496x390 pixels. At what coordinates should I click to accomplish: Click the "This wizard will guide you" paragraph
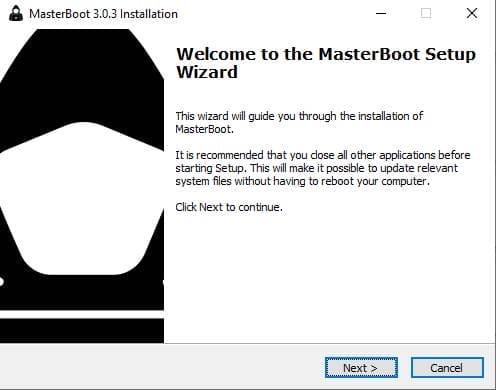299,122
